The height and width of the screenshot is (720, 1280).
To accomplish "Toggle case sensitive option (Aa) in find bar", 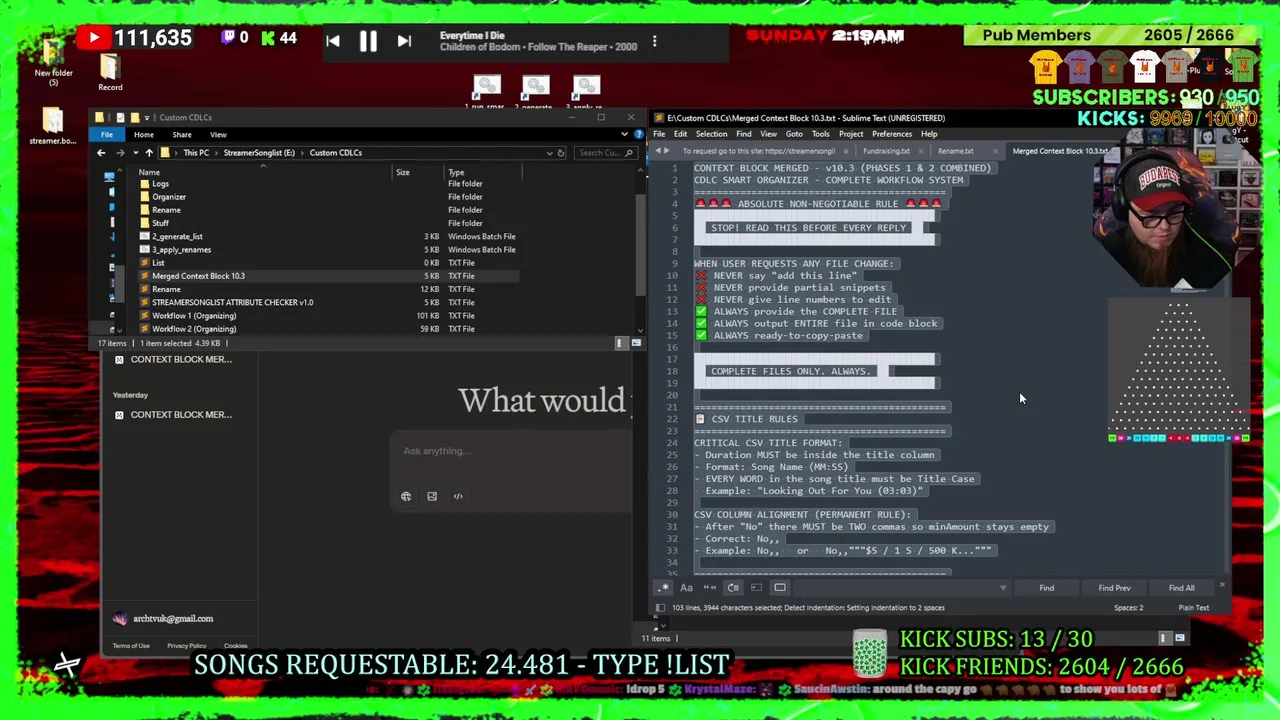I will 686,588.
